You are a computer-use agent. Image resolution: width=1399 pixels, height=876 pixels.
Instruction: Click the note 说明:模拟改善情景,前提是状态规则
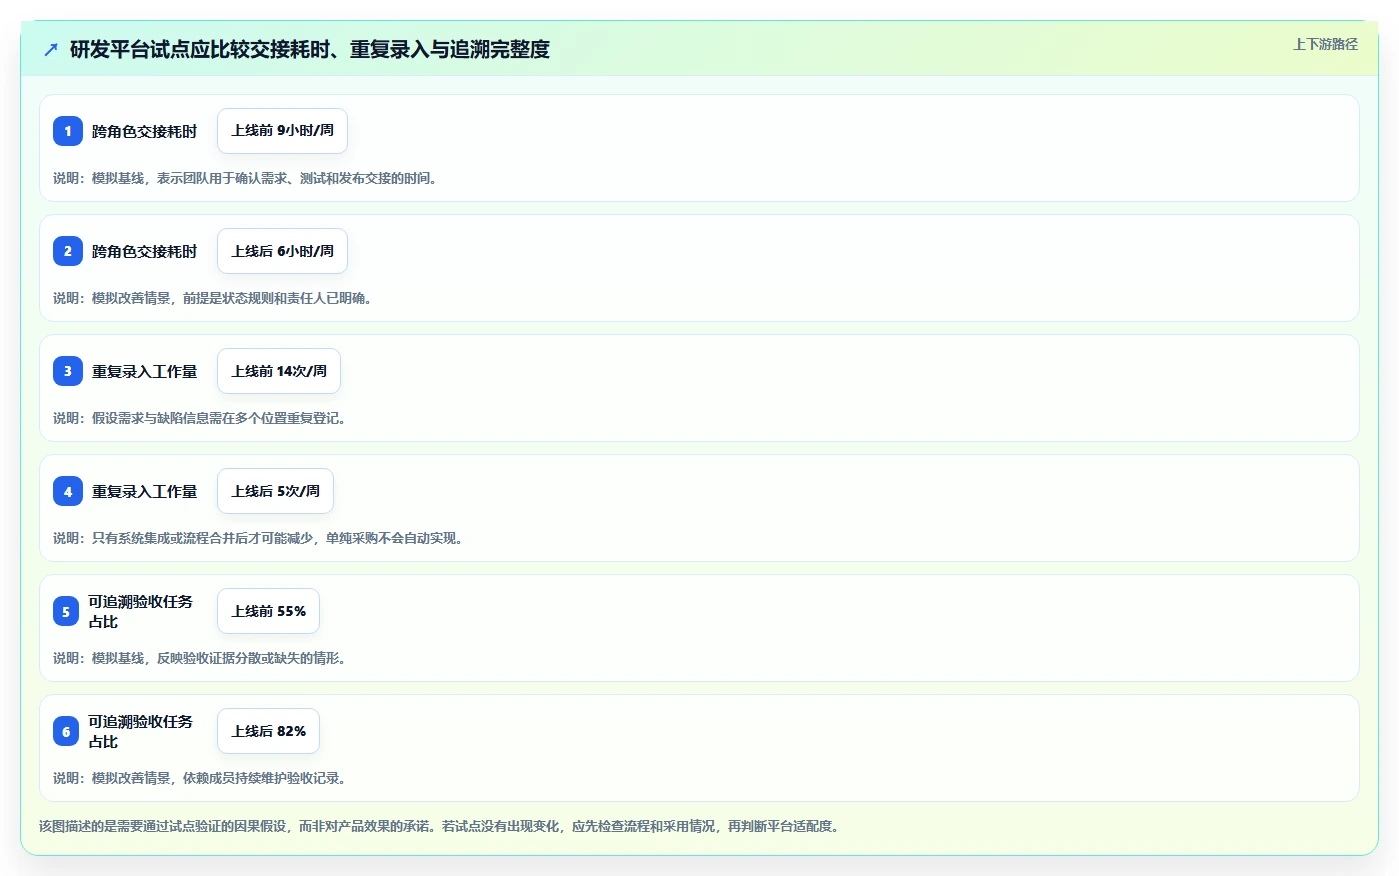click(x=215, y=298)
